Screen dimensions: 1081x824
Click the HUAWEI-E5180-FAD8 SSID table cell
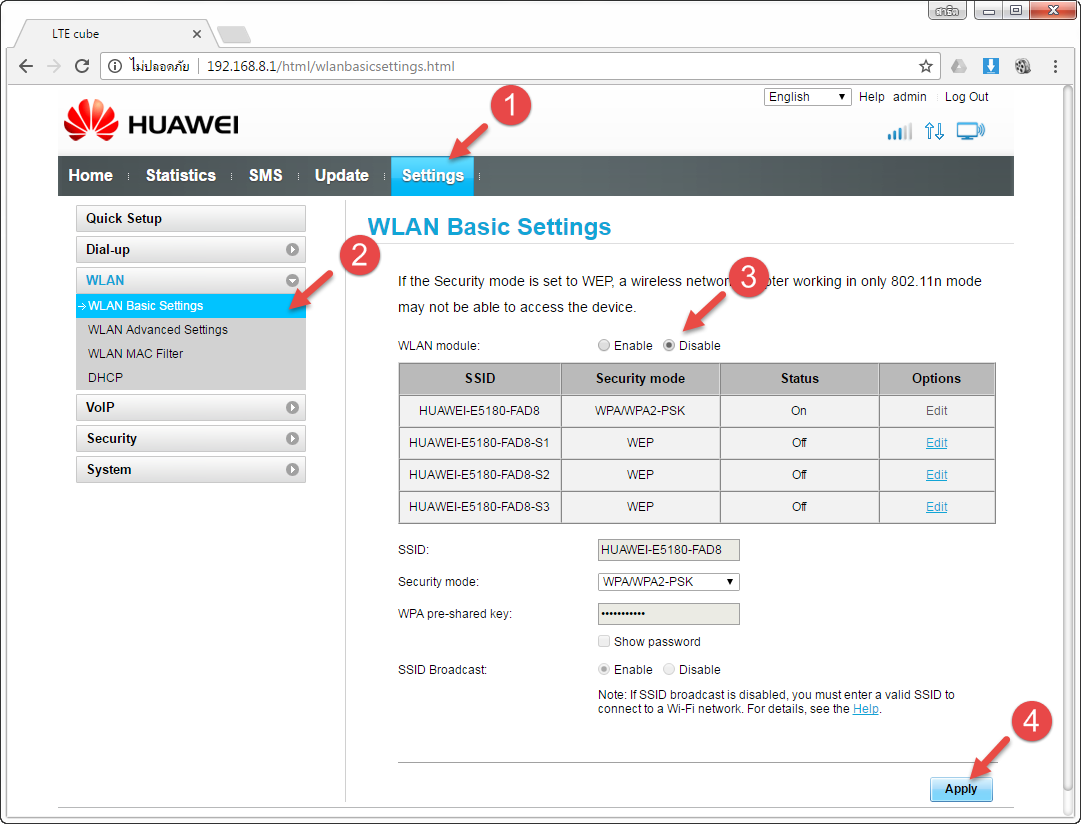tap(480, 411)
